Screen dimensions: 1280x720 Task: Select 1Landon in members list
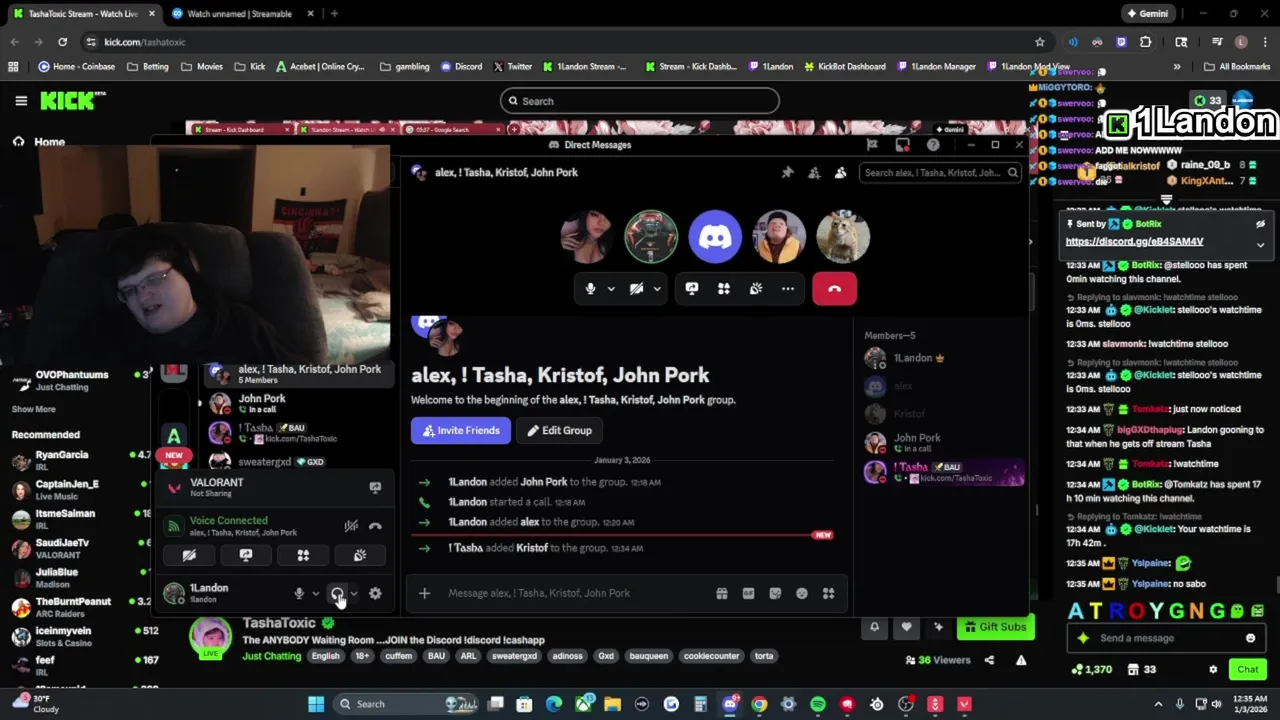coord(944,358)
